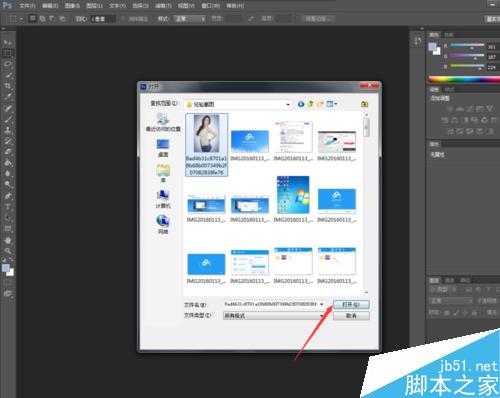Click the Feather value input field

coord(103,19)
